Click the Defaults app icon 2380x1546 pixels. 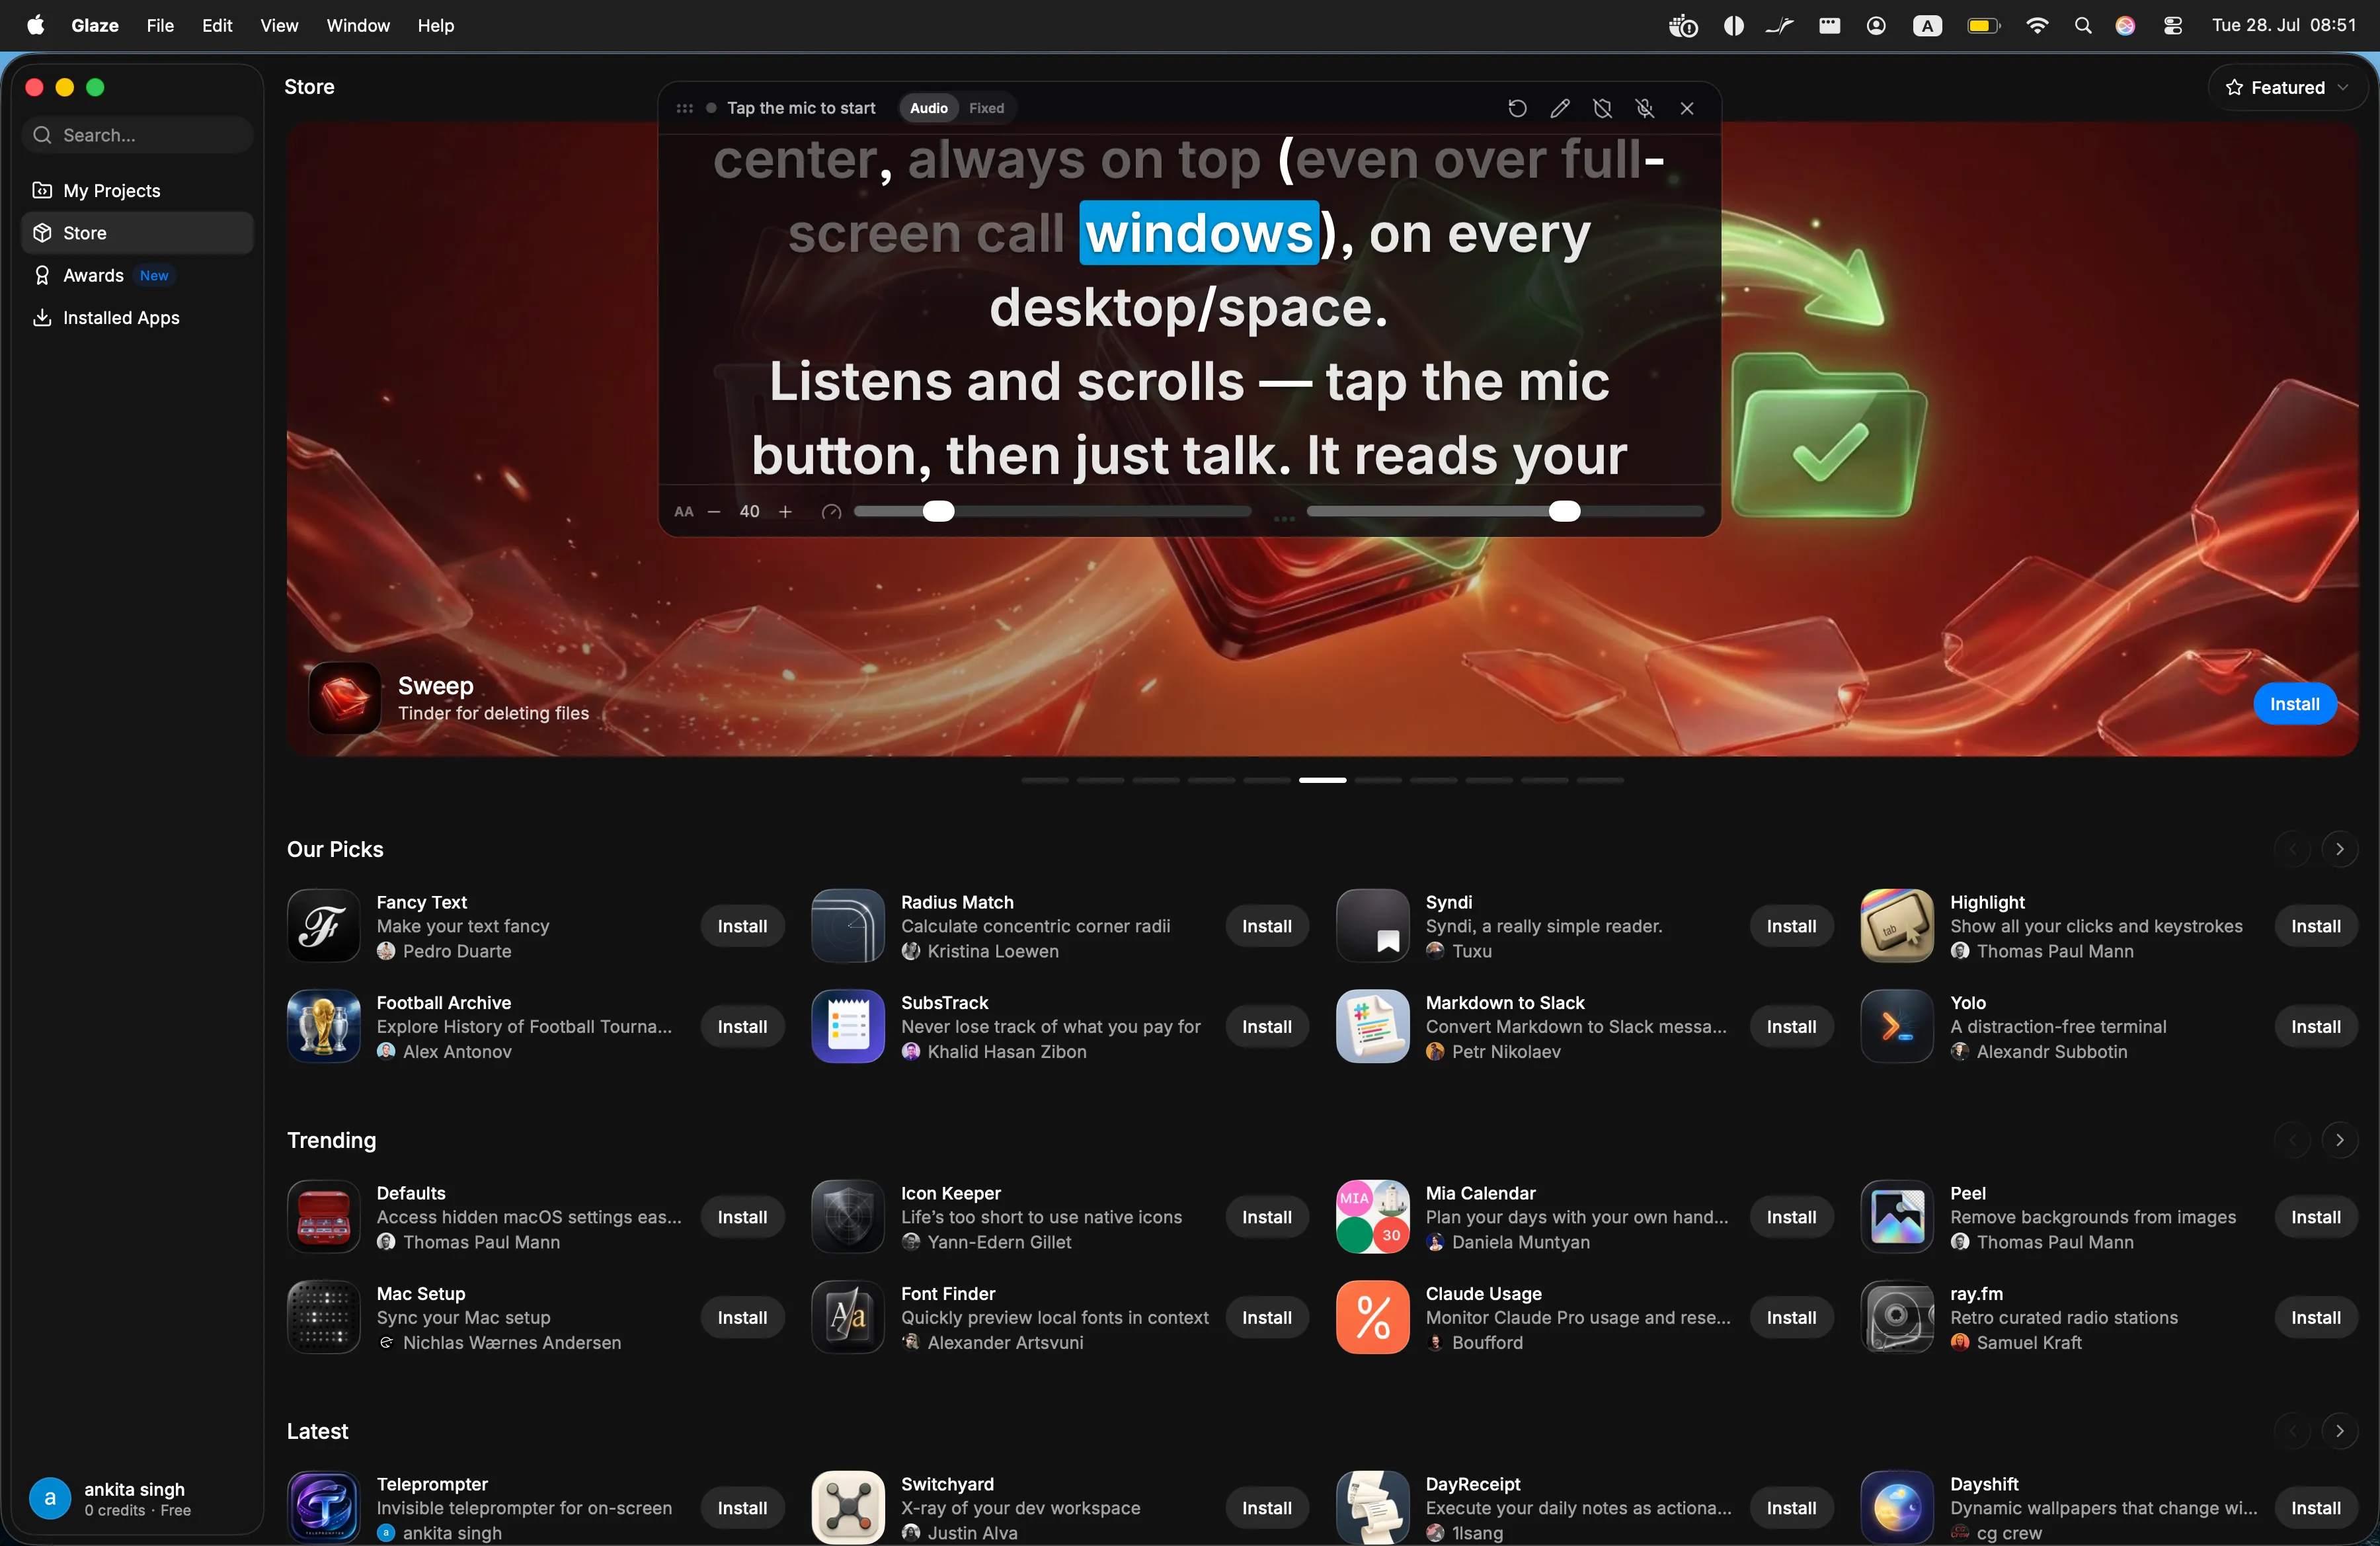point(323,1217)
